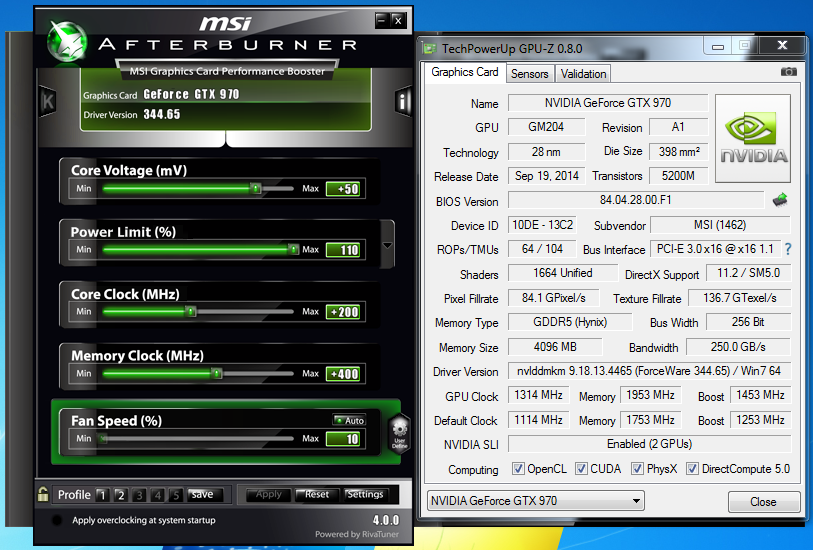Screen dimensions: 813x550
Task: Toggle Fan Speed Auto mode
Action: pyautogui.click(x=349, y=420)
